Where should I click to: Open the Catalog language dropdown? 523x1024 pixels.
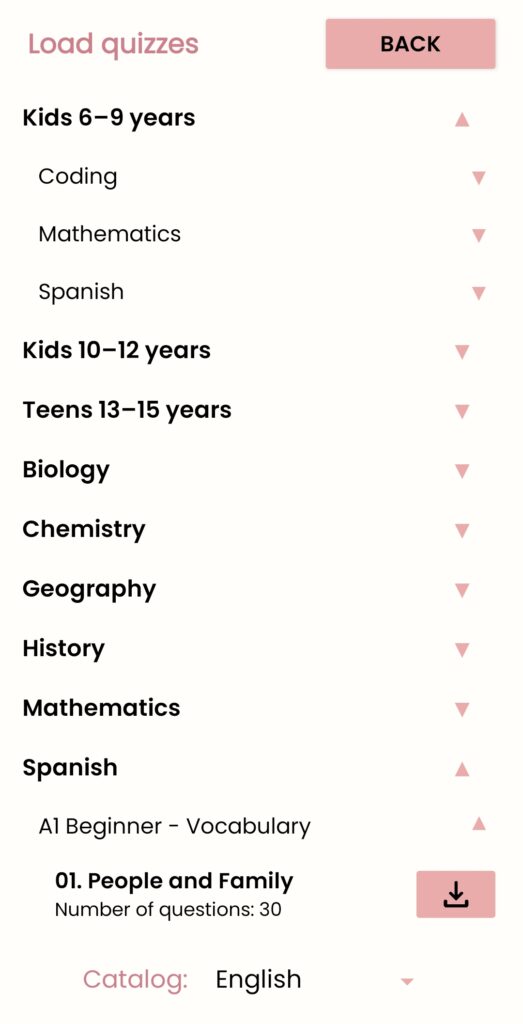315,980
